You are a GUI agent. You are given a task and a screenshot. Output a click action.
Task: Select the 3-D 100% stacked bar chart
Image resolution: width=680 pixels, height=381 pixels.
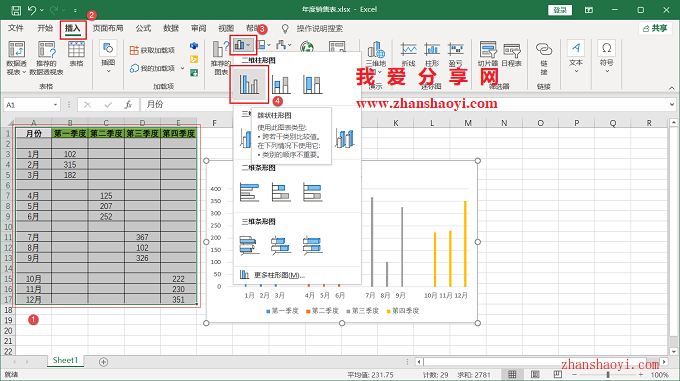pos(312,245)
